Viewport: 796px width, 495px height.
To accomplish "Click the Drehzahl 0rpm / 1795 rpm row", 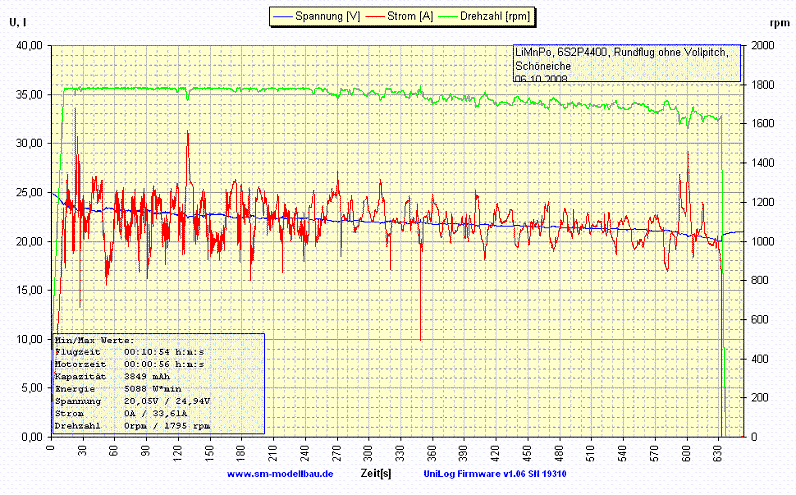I will tap(132, 426).
